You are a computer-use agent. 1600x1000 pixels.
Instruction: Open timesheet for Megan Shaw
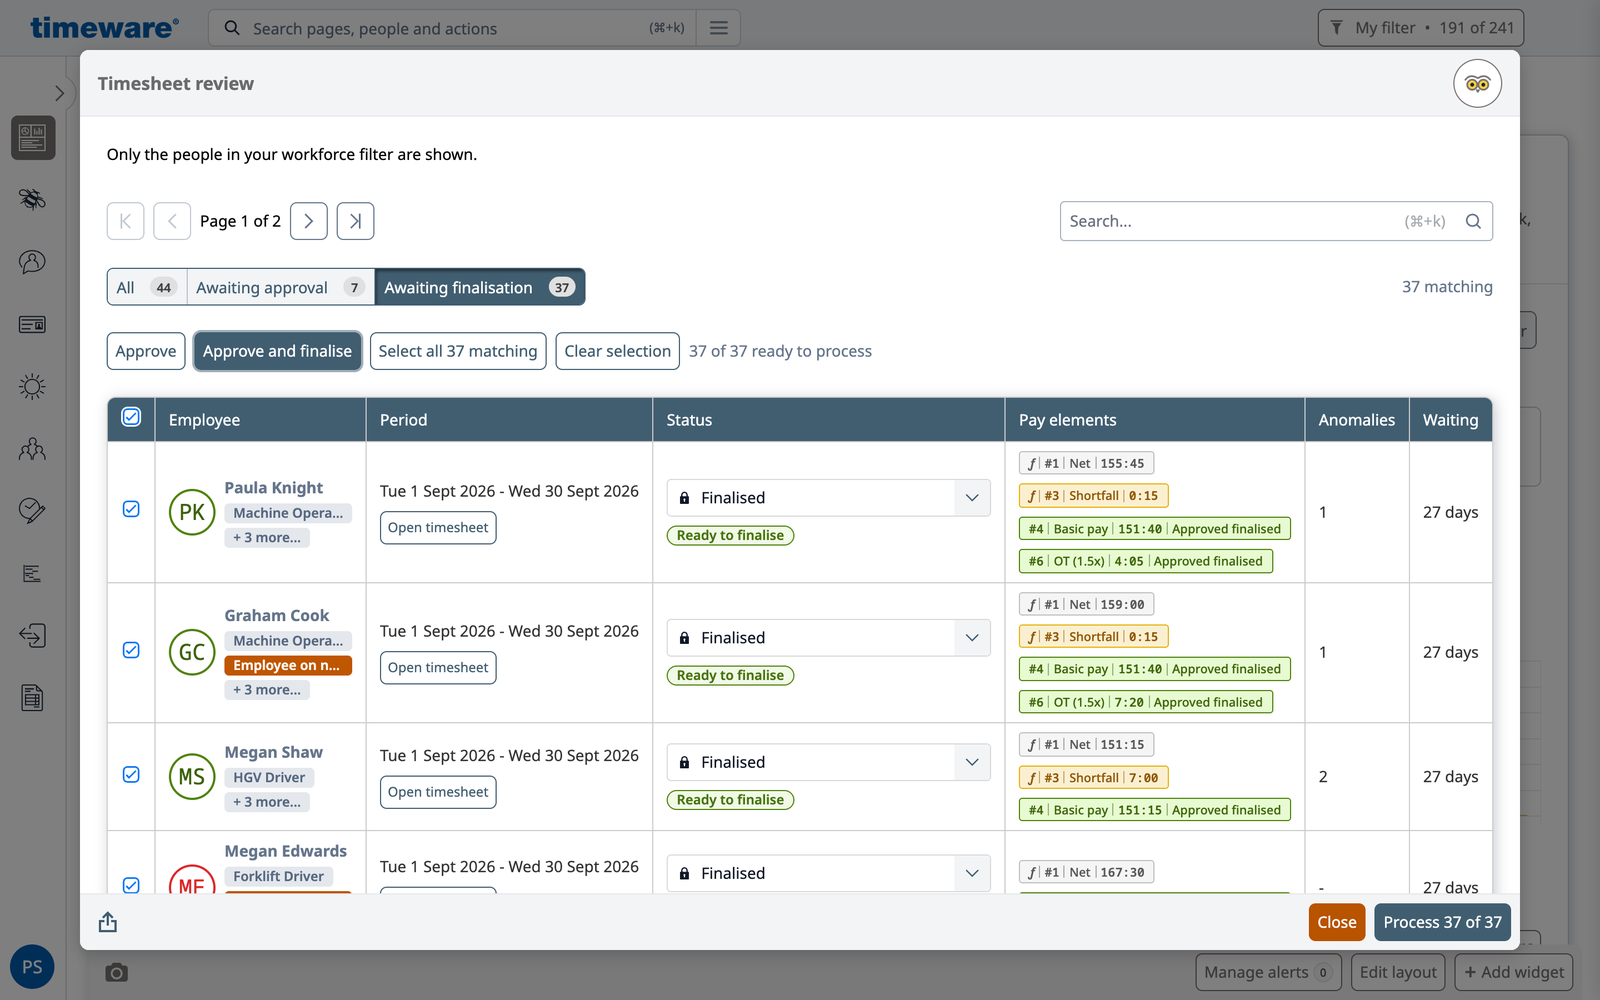pos(438,792)
